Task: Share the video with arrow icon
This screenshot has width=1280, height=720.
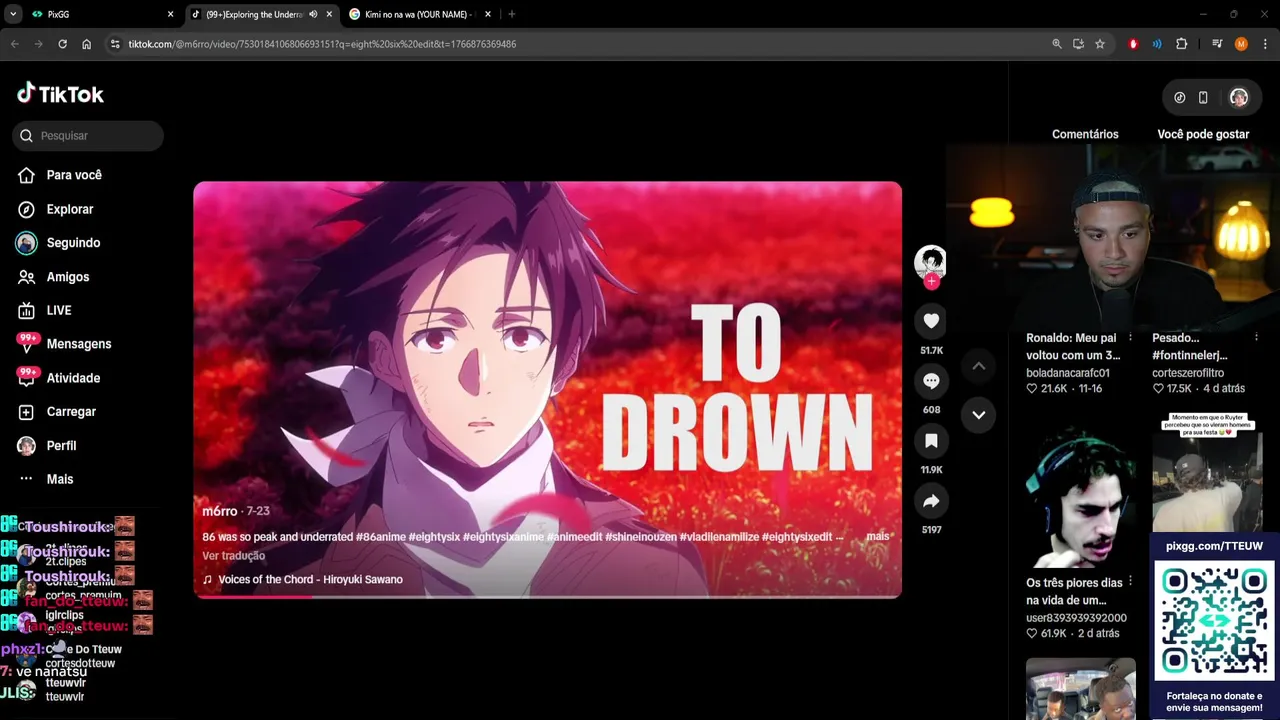Action: 931,501
